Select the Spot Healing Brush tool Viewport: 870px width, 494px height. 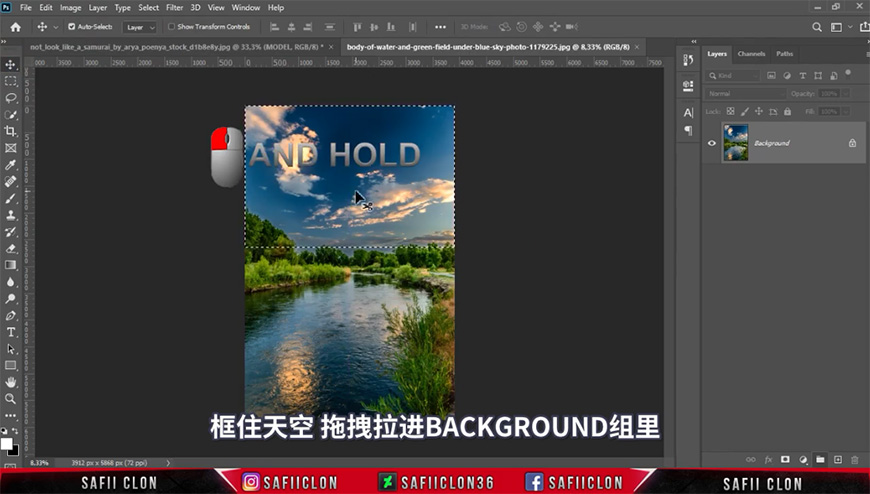11,182
